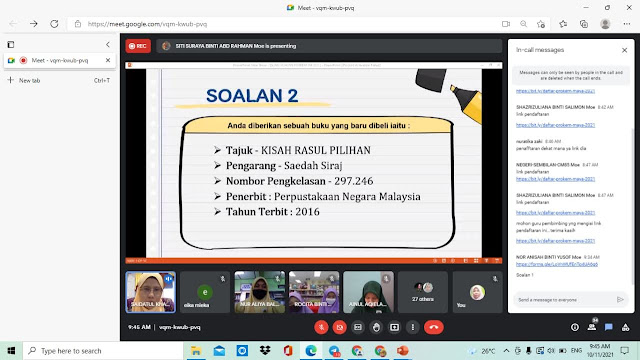Toggle captions in the call toolbar
This screenshot has height=360, width=640.
[358, 327]
